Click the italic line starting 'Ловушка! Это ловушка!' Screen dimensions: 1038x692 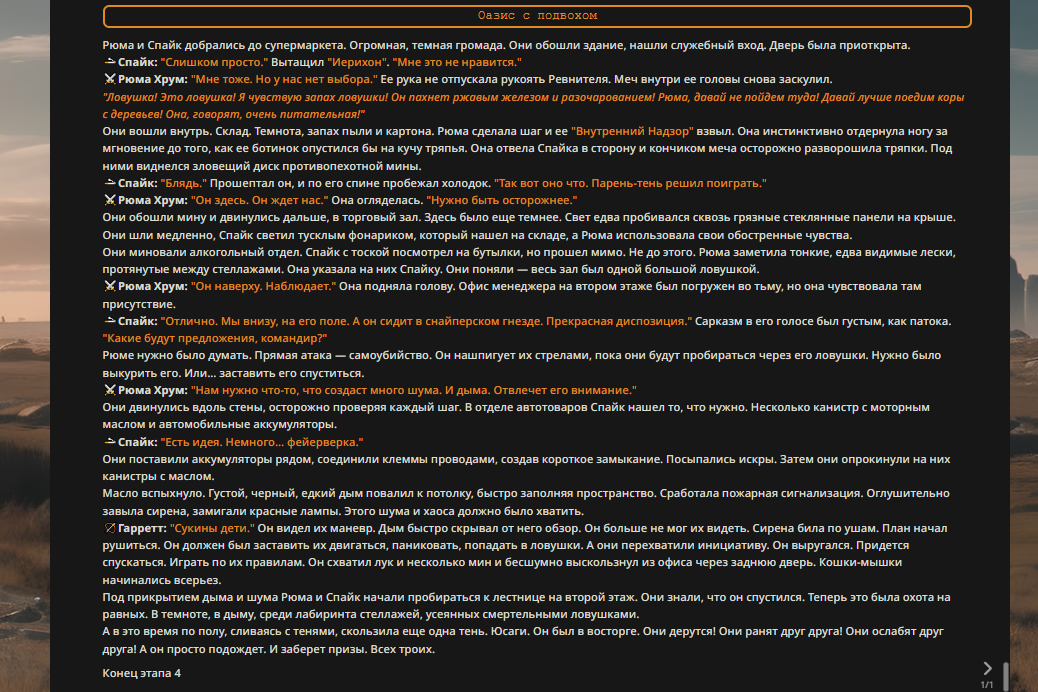point(533,105)
